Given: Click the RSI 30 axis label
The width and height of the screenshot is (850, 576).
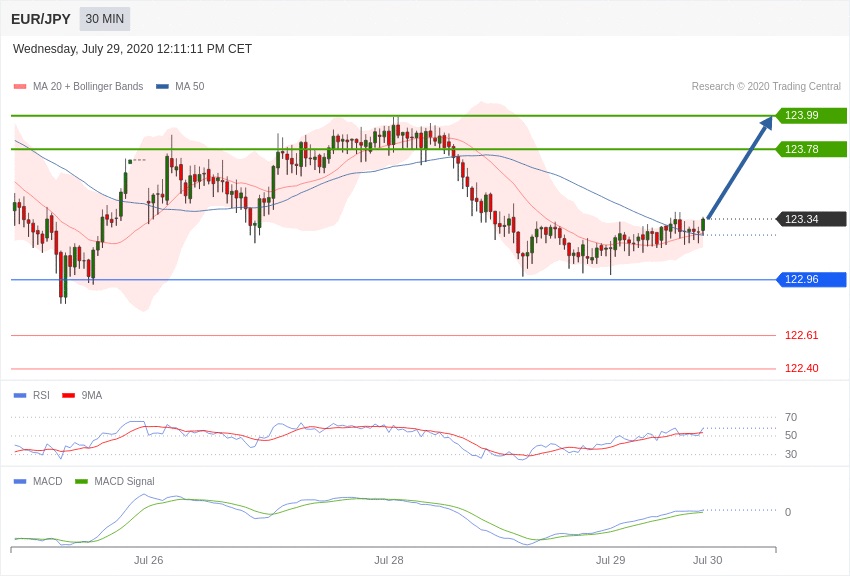Looking at the screenshot, I should coord(791,454).
